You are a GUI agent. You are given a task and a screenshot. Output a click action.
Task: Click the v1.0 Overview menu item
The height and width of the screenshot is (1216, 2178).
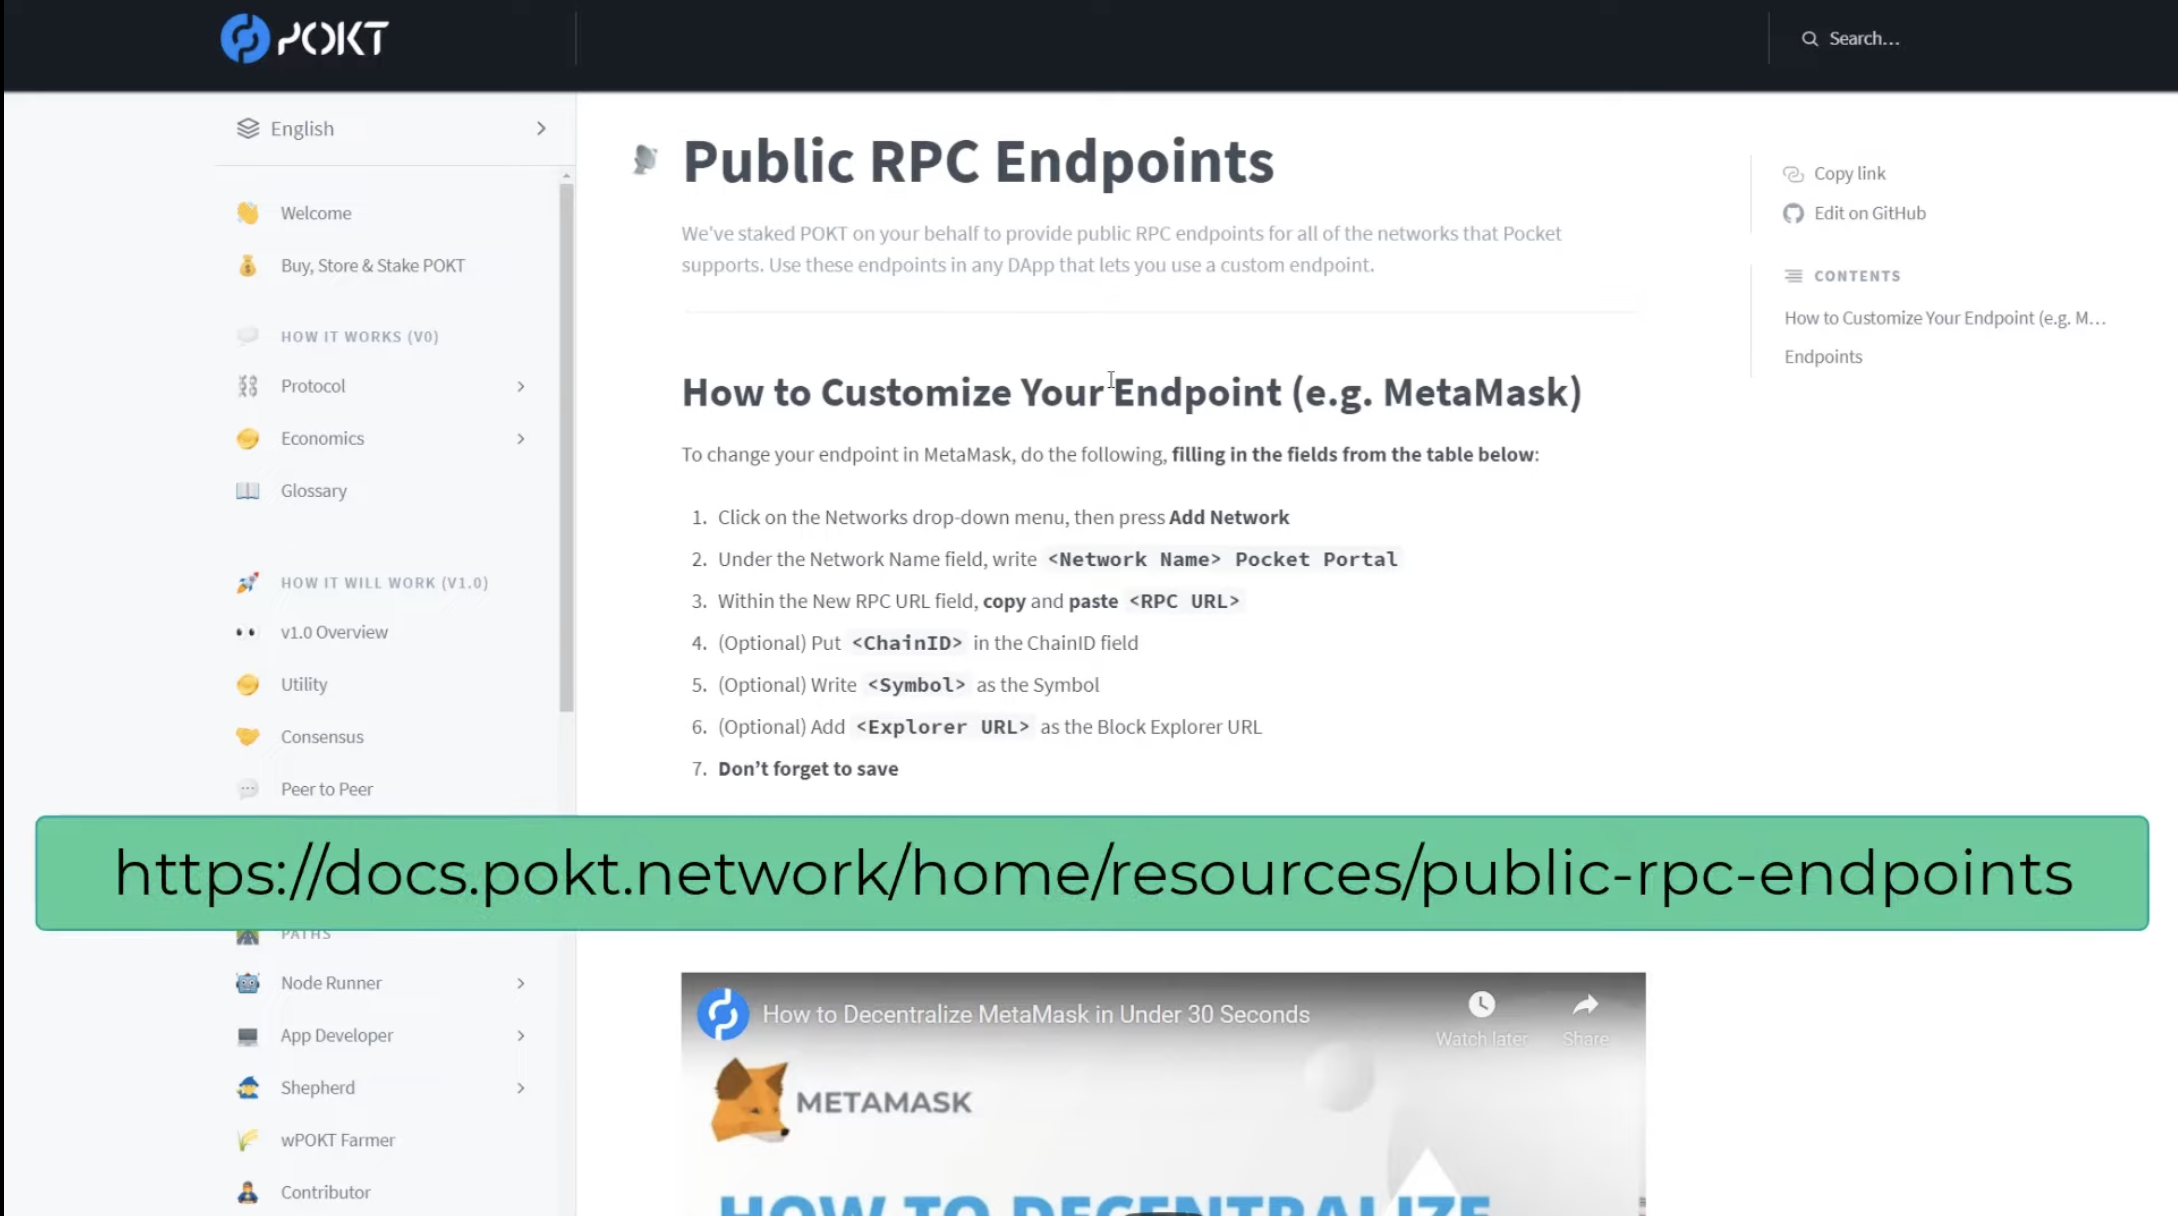point(334,630)
